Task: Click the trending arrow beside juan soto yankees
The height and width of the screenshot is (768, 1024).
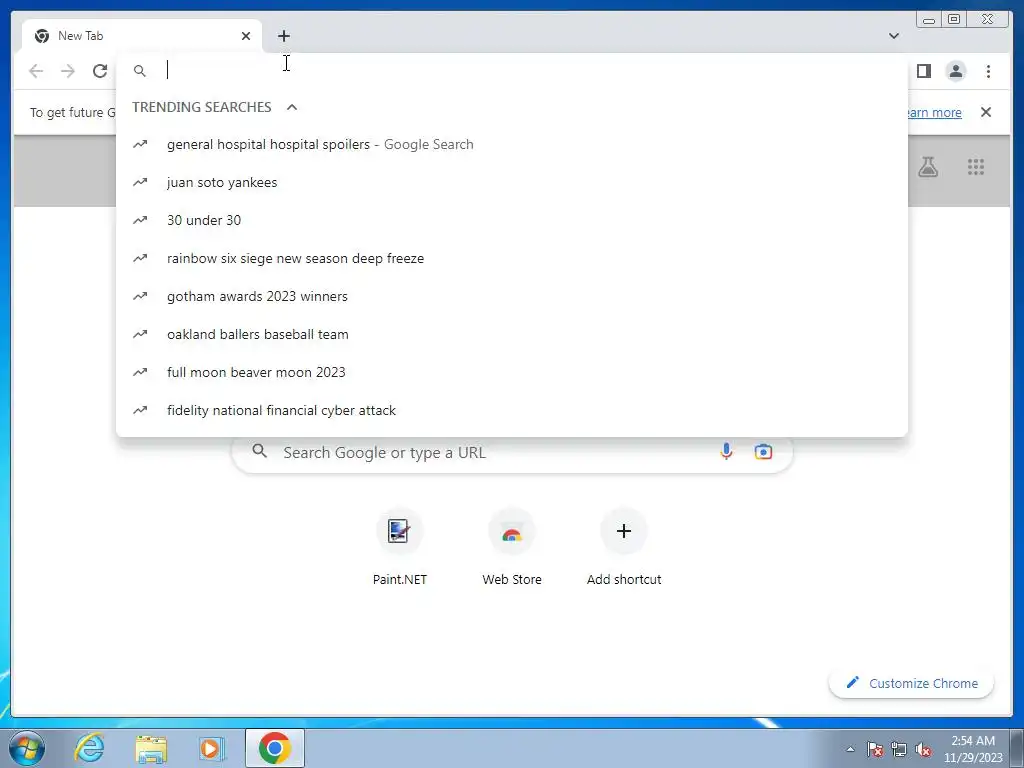Action: (140, 182)
